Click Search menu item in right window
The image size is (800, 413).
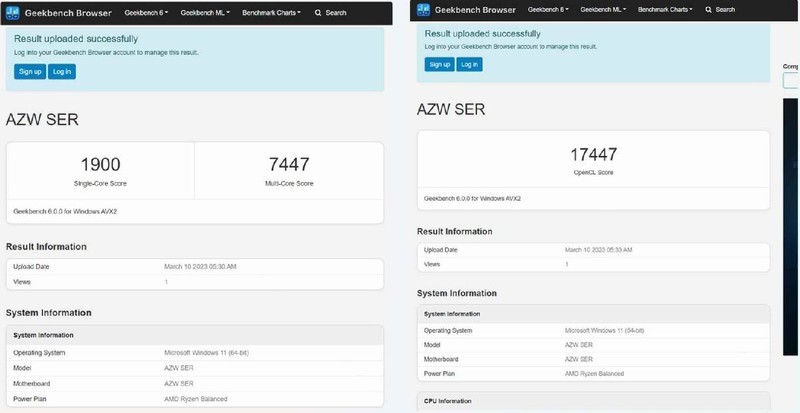click(x=720, y=10)
